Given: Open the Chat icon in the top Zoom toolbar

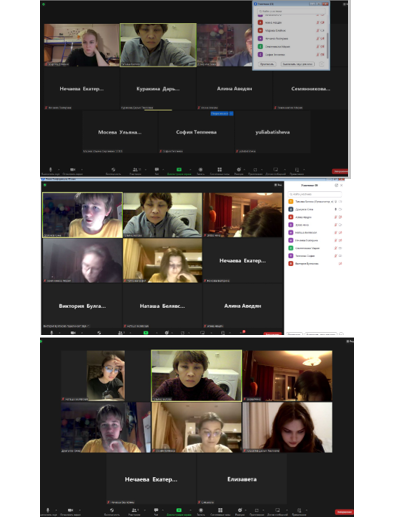Looking at the screenshot, I should click(x=157, y=169).
